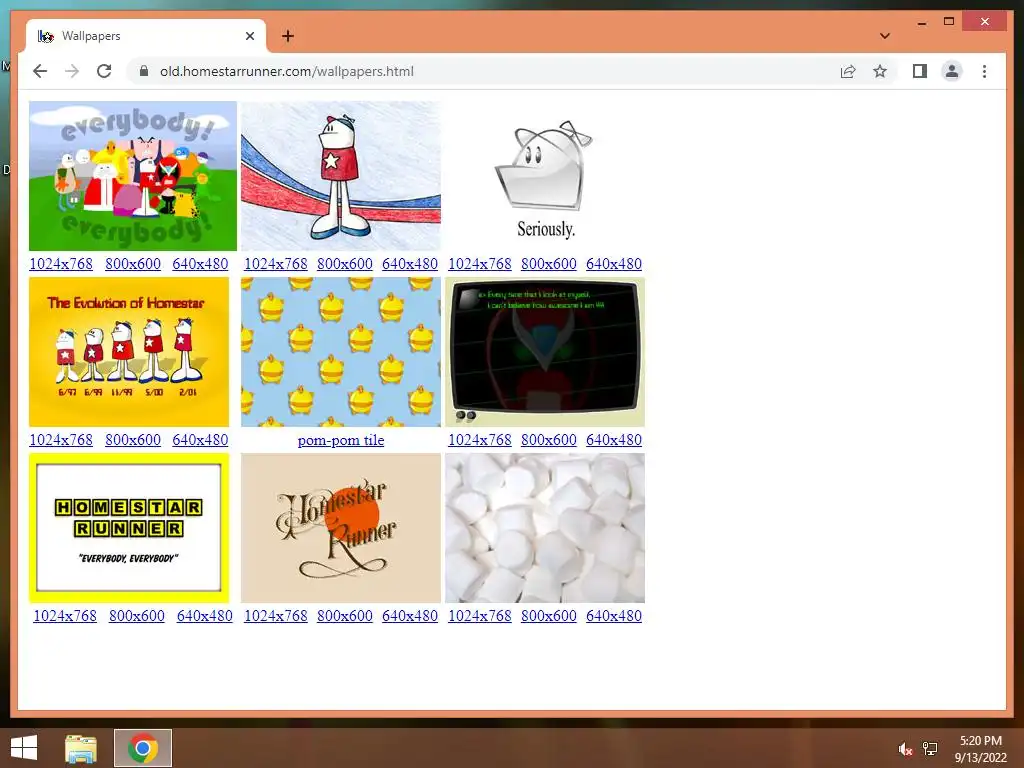Image resolution: width=1024 pixels, height=768 pixels.
Task: Open 640x480 link under marshmallows wallpaper
Action: point(614,616)
